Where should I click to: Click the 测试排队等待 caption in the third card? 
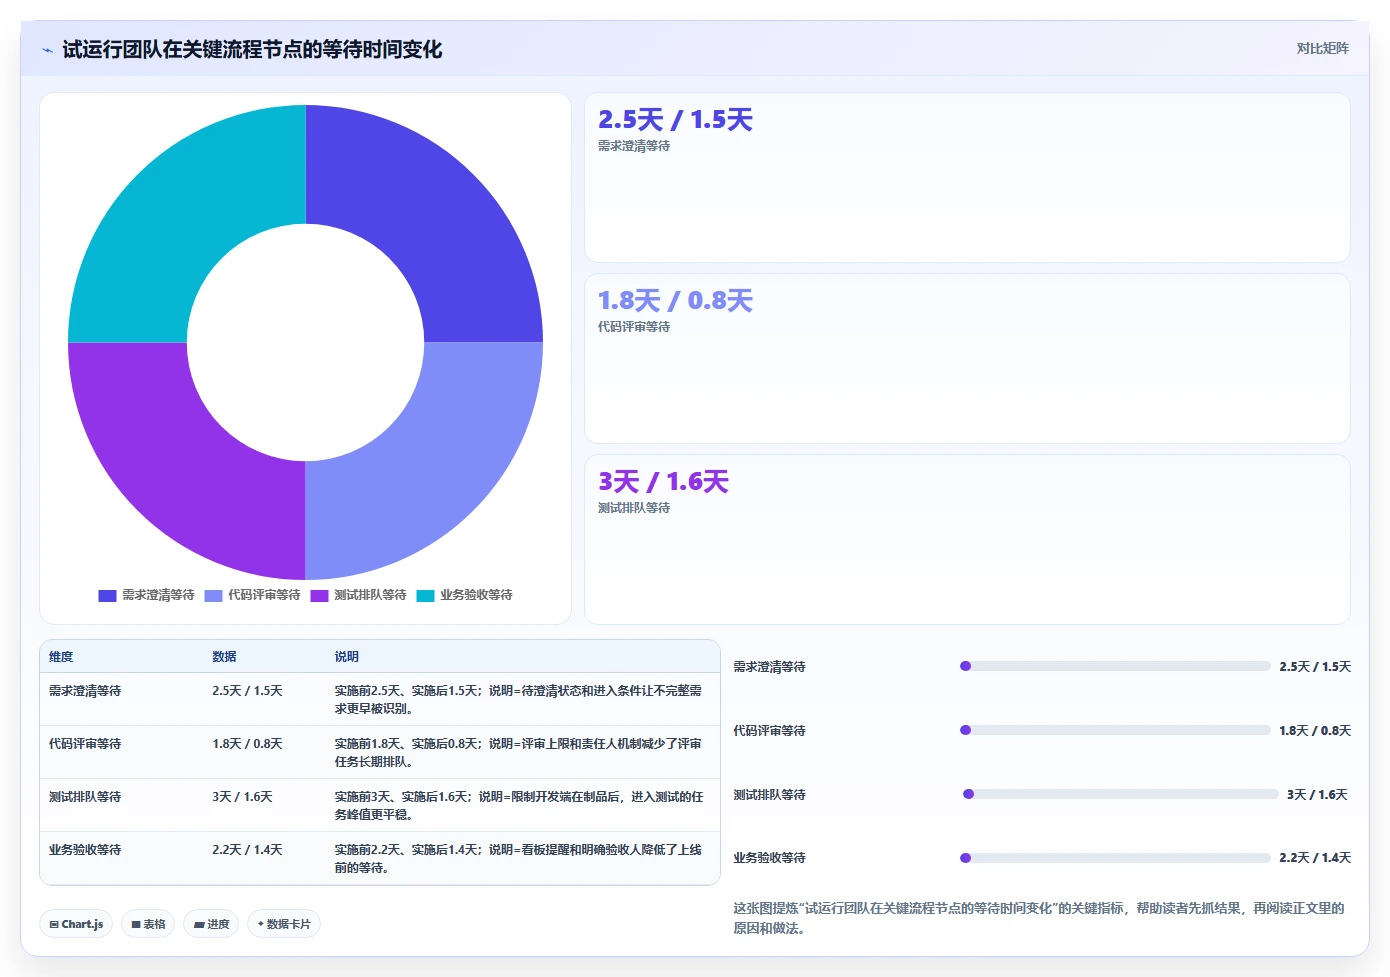[634, 508]
